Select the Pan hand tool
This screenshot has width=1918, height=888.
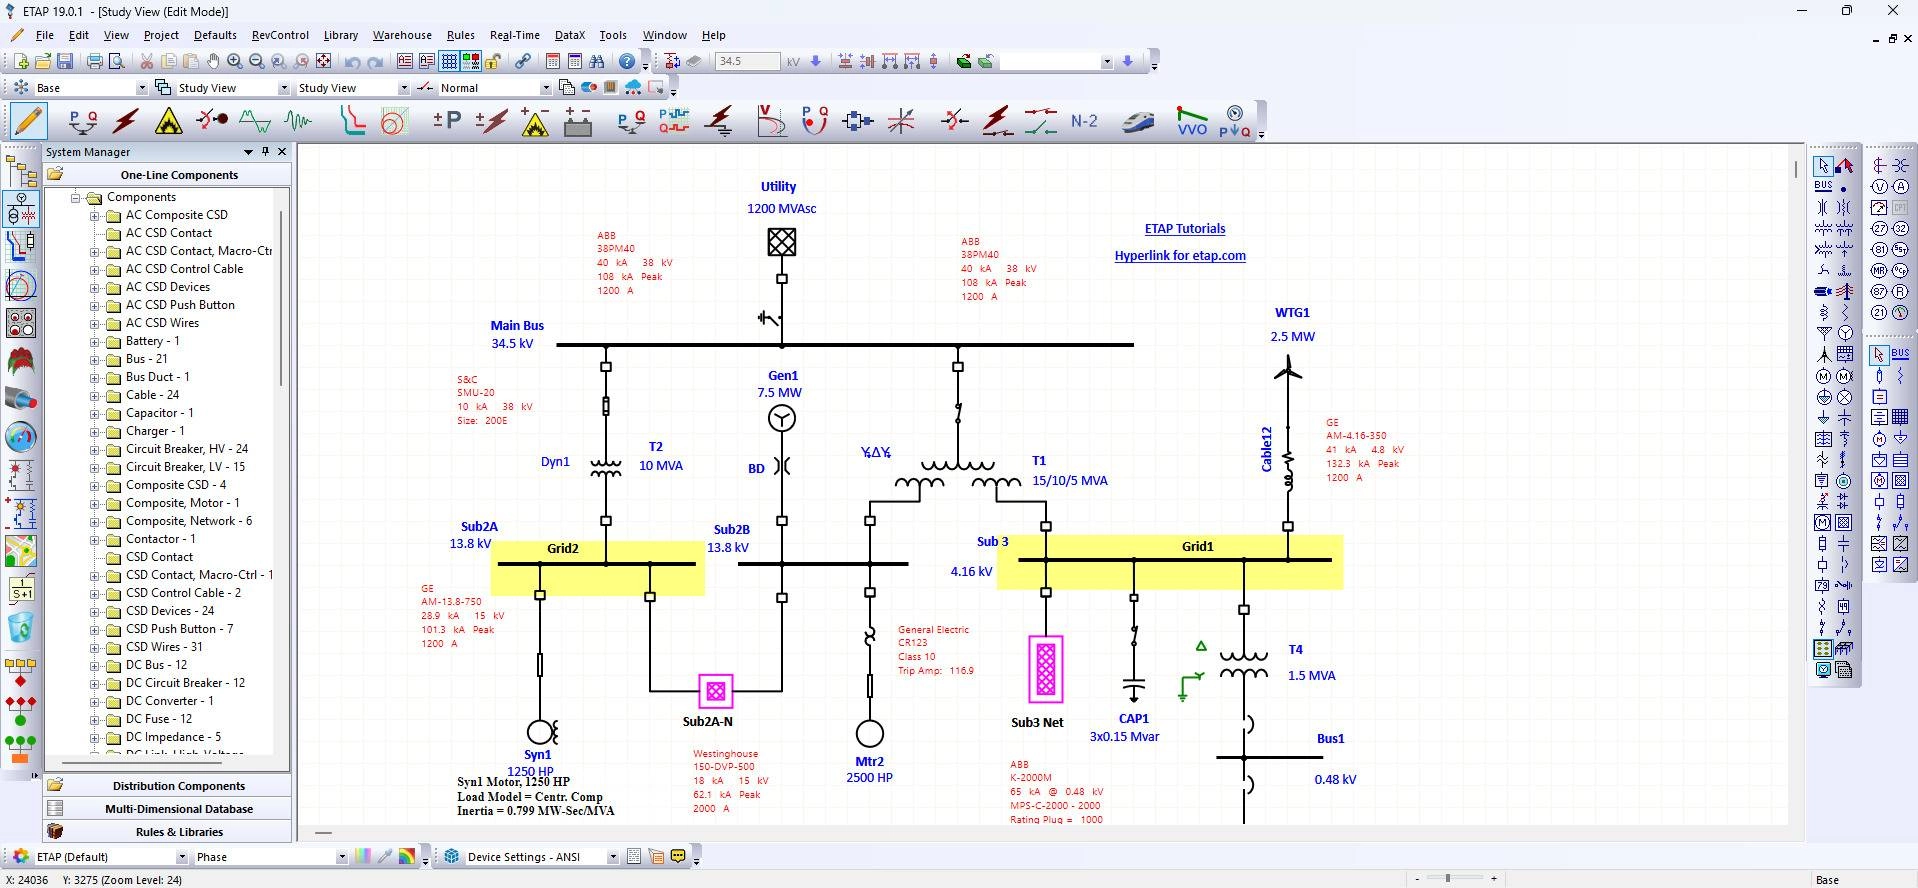[x=213, y=61]
